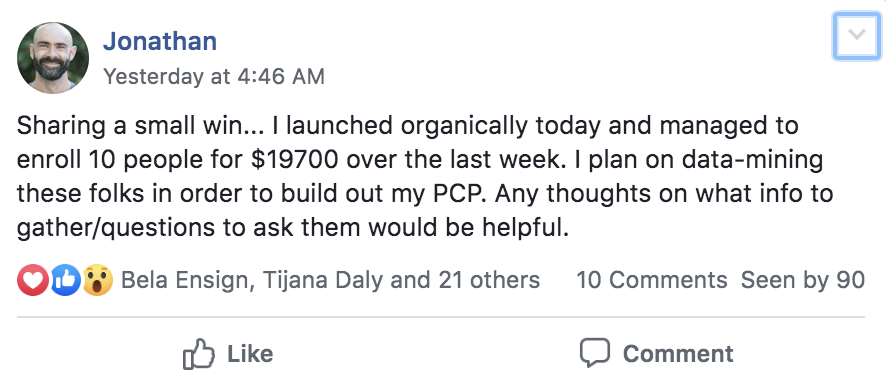This screenshot has height=385, width=886.
Task: Click Jonathan's profile photo
Action: click(x=53, y=58)
